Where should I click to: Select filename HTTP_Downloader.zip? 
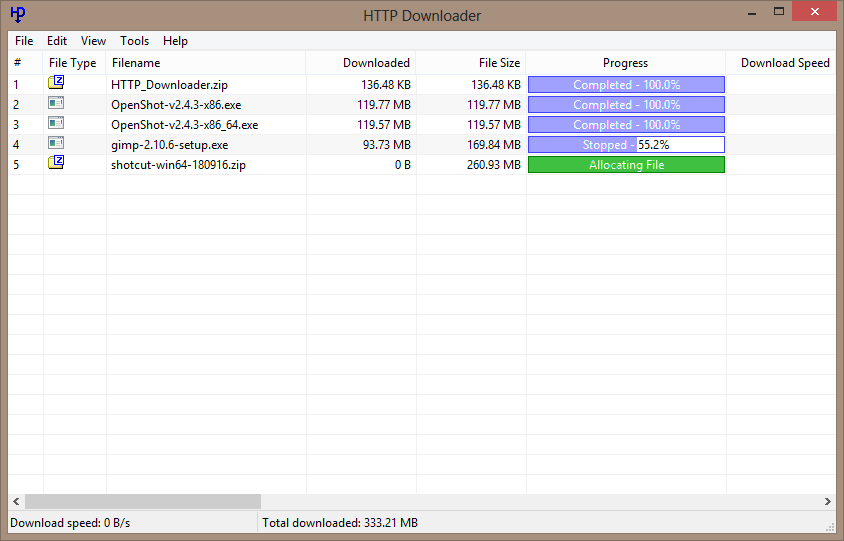click(x=170, y=85)
